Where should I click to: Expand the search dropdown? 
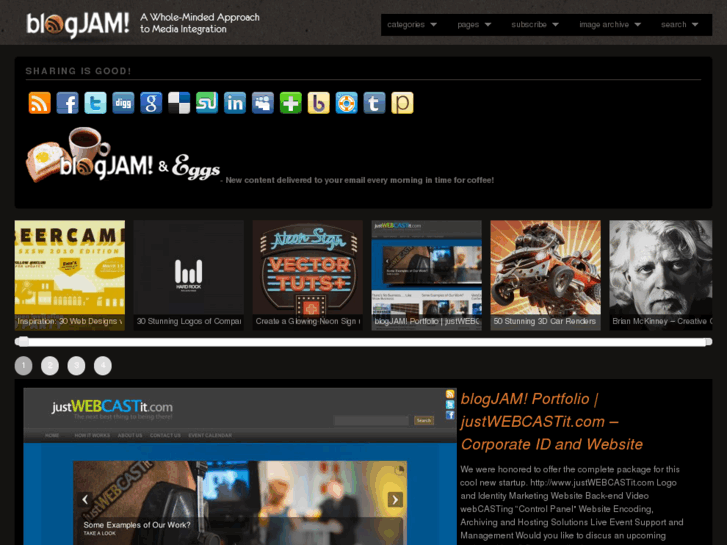679,25
